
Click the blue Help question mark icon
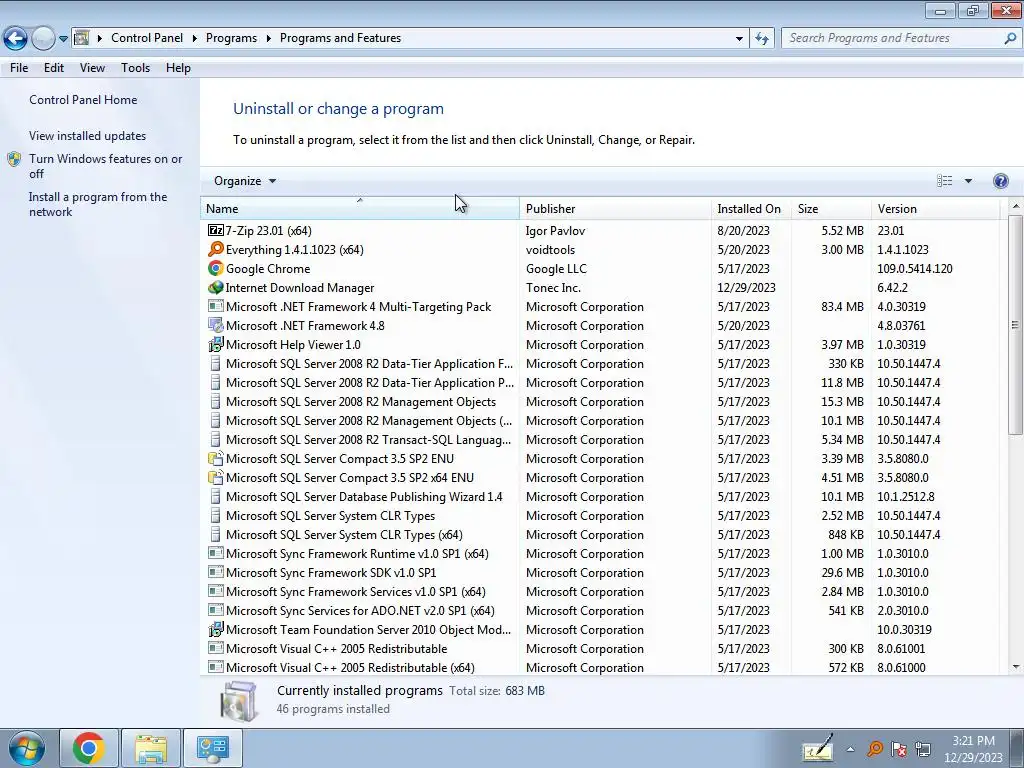pyautogui.click(x=1000, y=181)
